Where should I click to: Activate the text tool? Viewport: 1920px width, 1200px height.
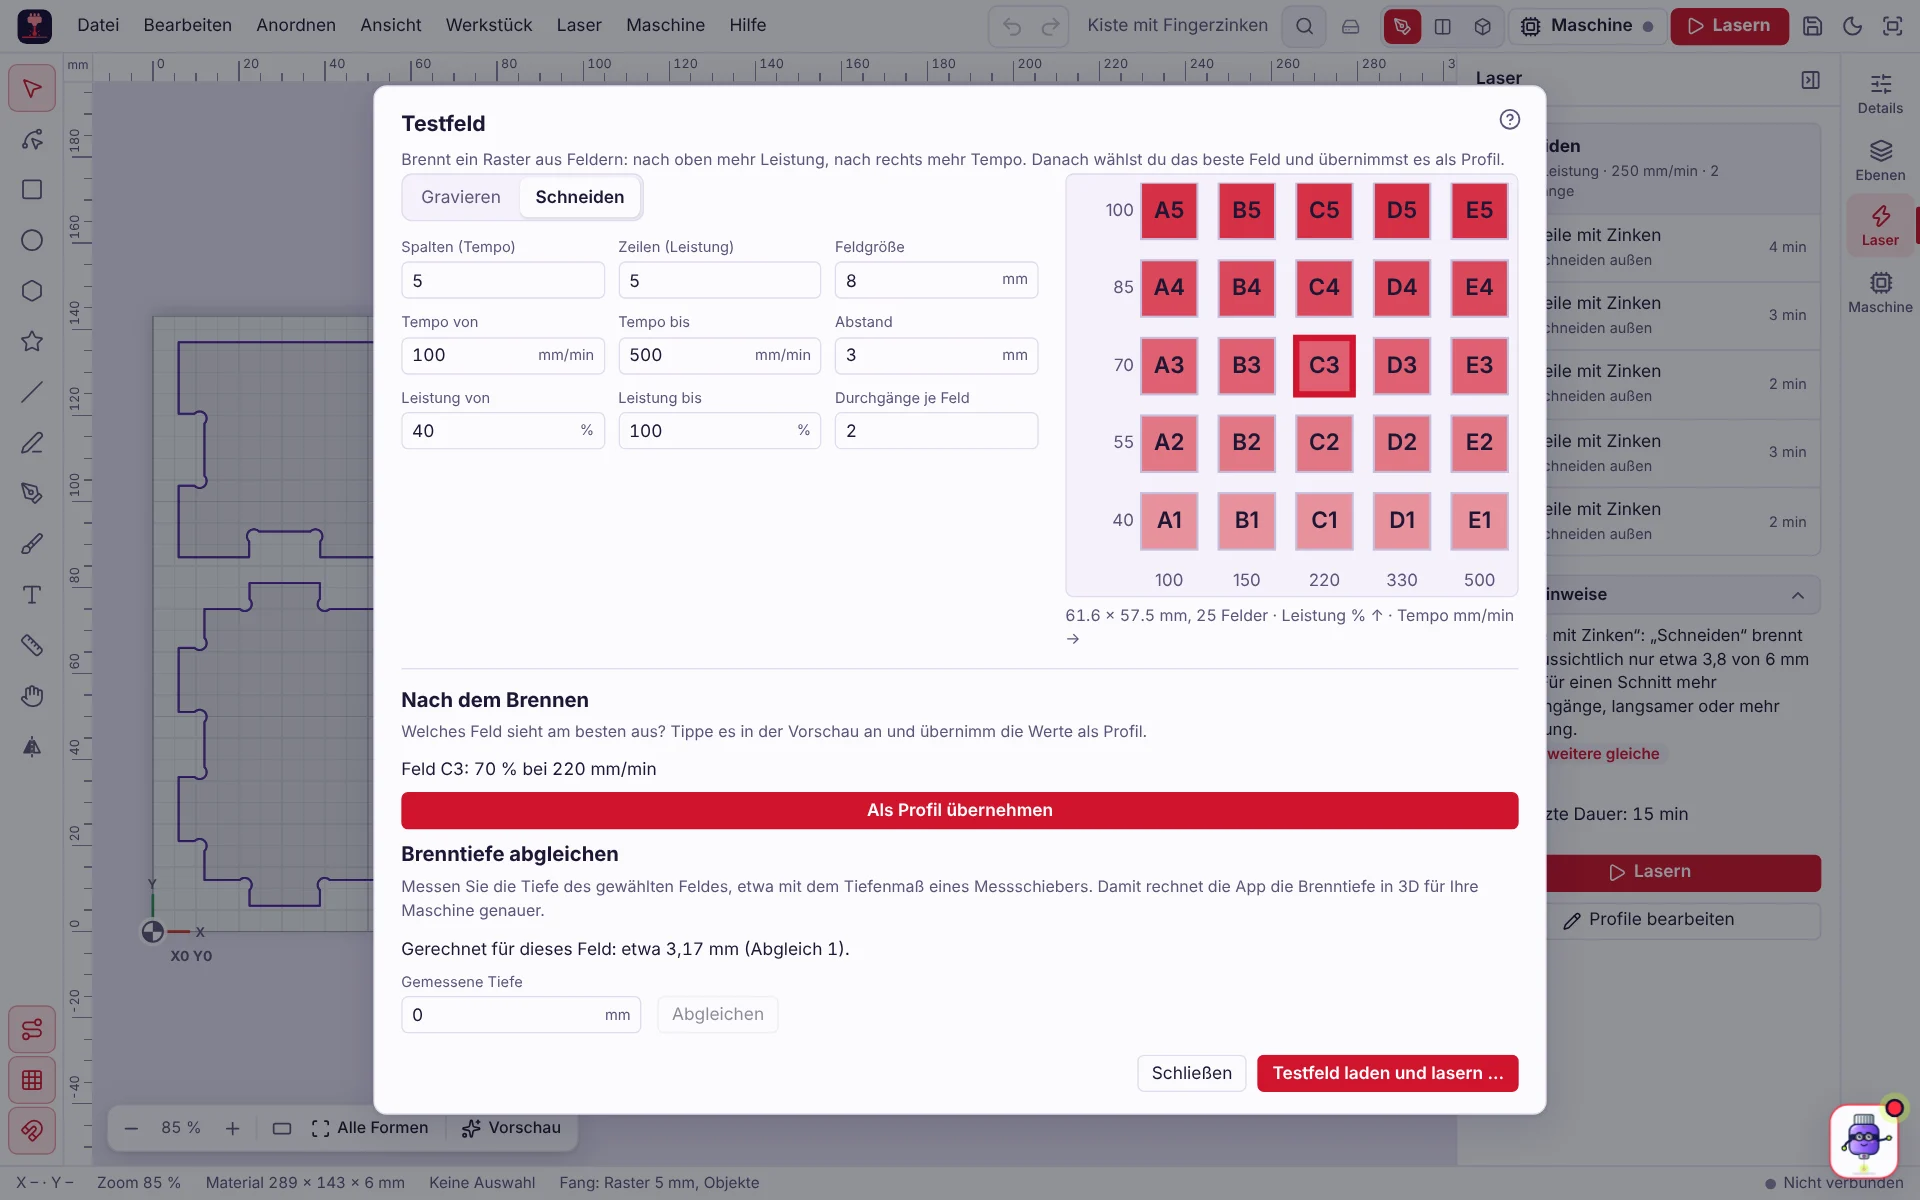click(32, 595)
